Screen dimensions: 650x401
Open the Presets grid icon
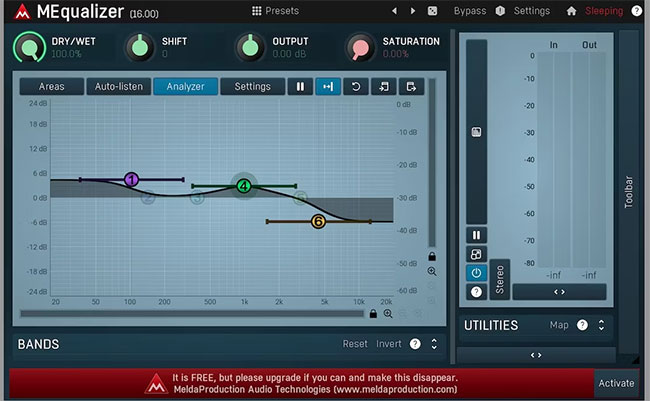point(257,11)
